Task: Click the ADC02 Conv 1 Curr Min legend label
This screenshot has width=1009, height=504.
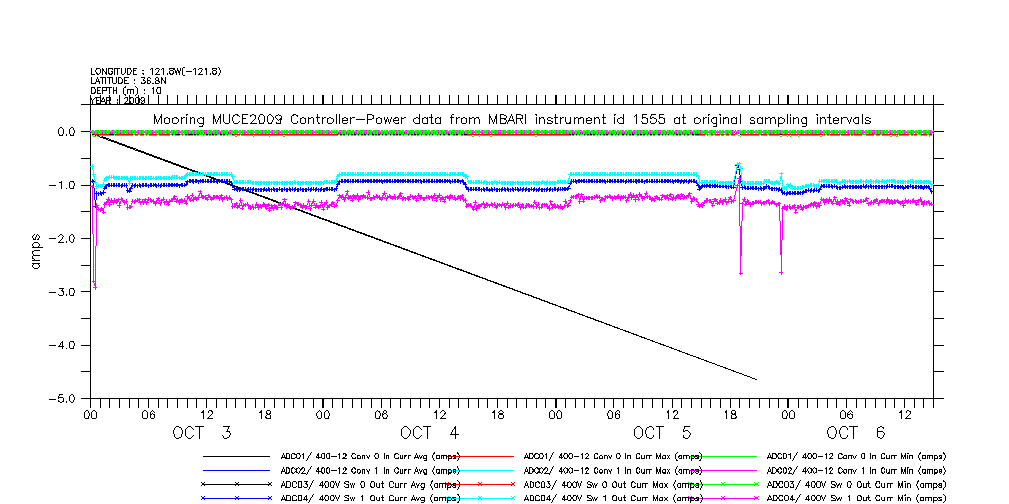Action: [x=855, y=470]
